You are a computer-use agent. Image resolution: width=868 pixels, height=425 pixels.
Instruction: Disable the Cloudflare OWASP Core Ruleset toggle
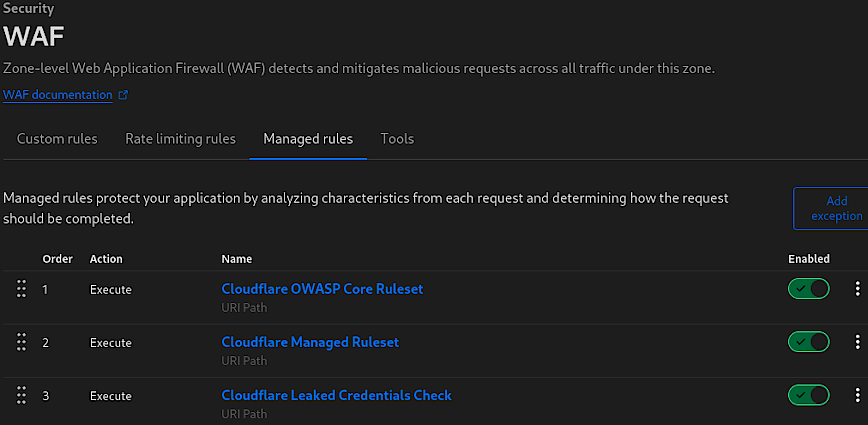pyautogui.click(x=809, y=289)
